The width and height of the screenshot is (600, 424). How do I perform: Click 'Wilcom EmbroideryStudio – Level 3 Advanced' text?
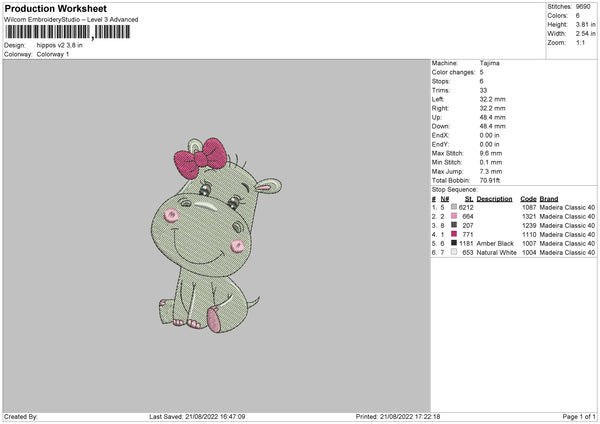71,20
